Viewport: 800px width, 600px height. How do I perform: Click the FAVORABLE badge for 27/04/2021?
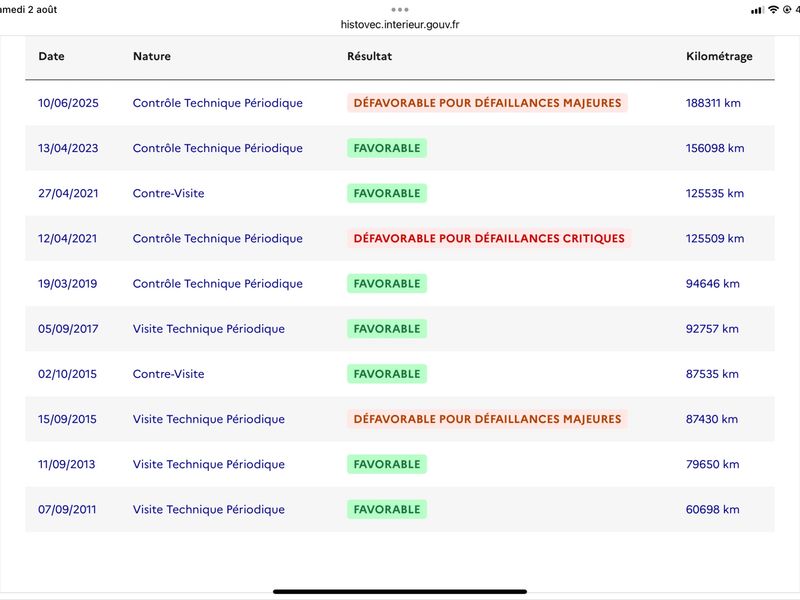pyautogui.click(x=387, y=193)
